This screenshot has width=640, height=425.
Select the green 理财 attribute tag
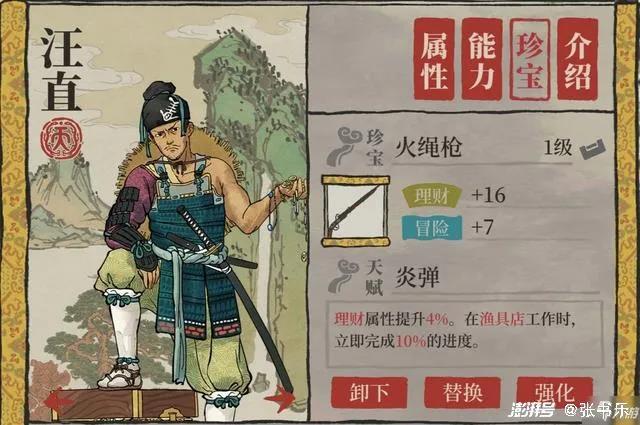pos(432,196)
